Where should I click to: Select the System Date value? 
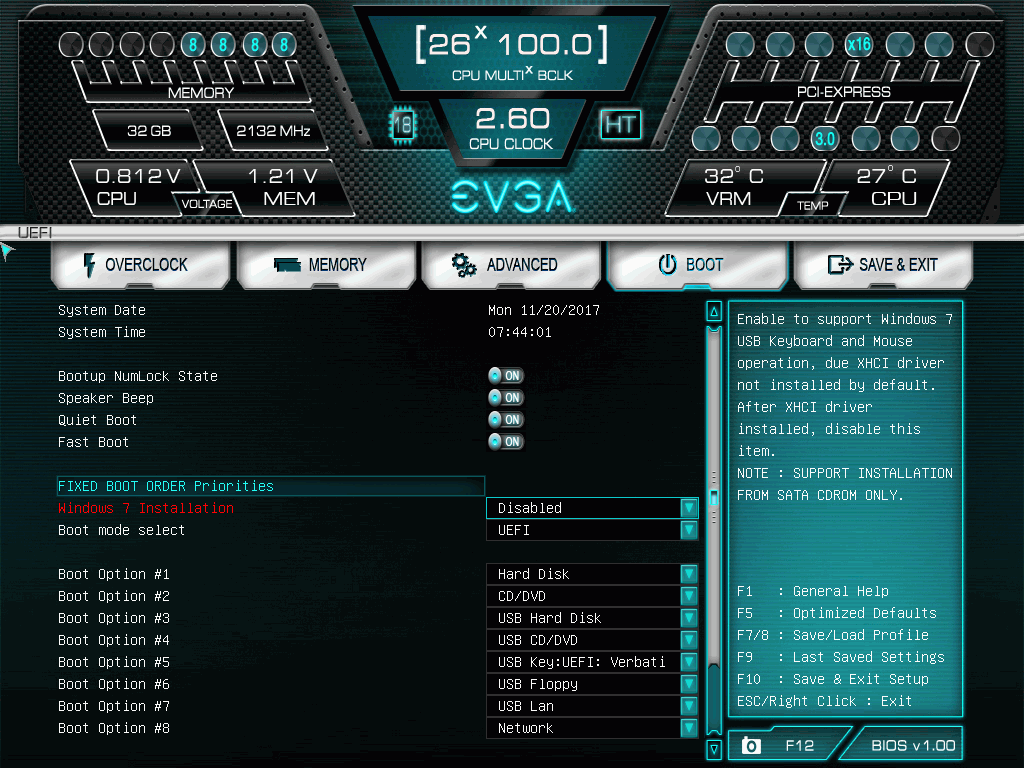pos(544,310)
